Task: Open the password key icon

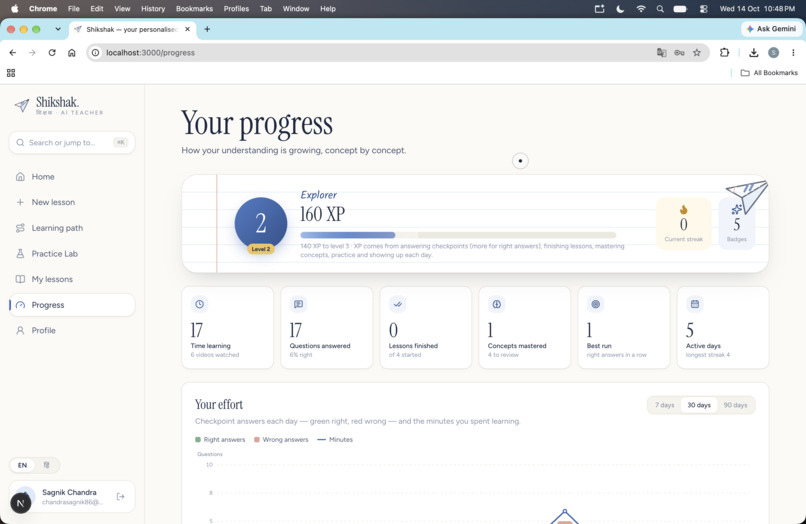Action: (679, 52)
